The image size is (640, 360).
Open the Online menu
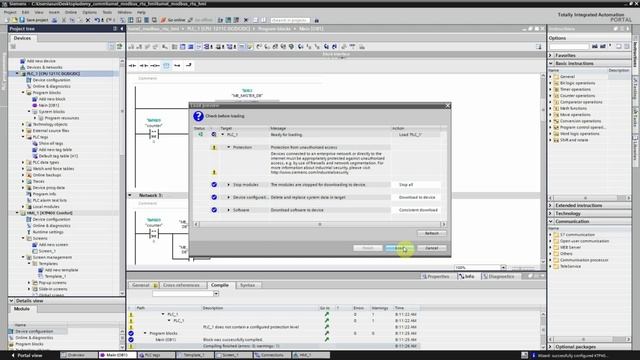pos(71,12)
